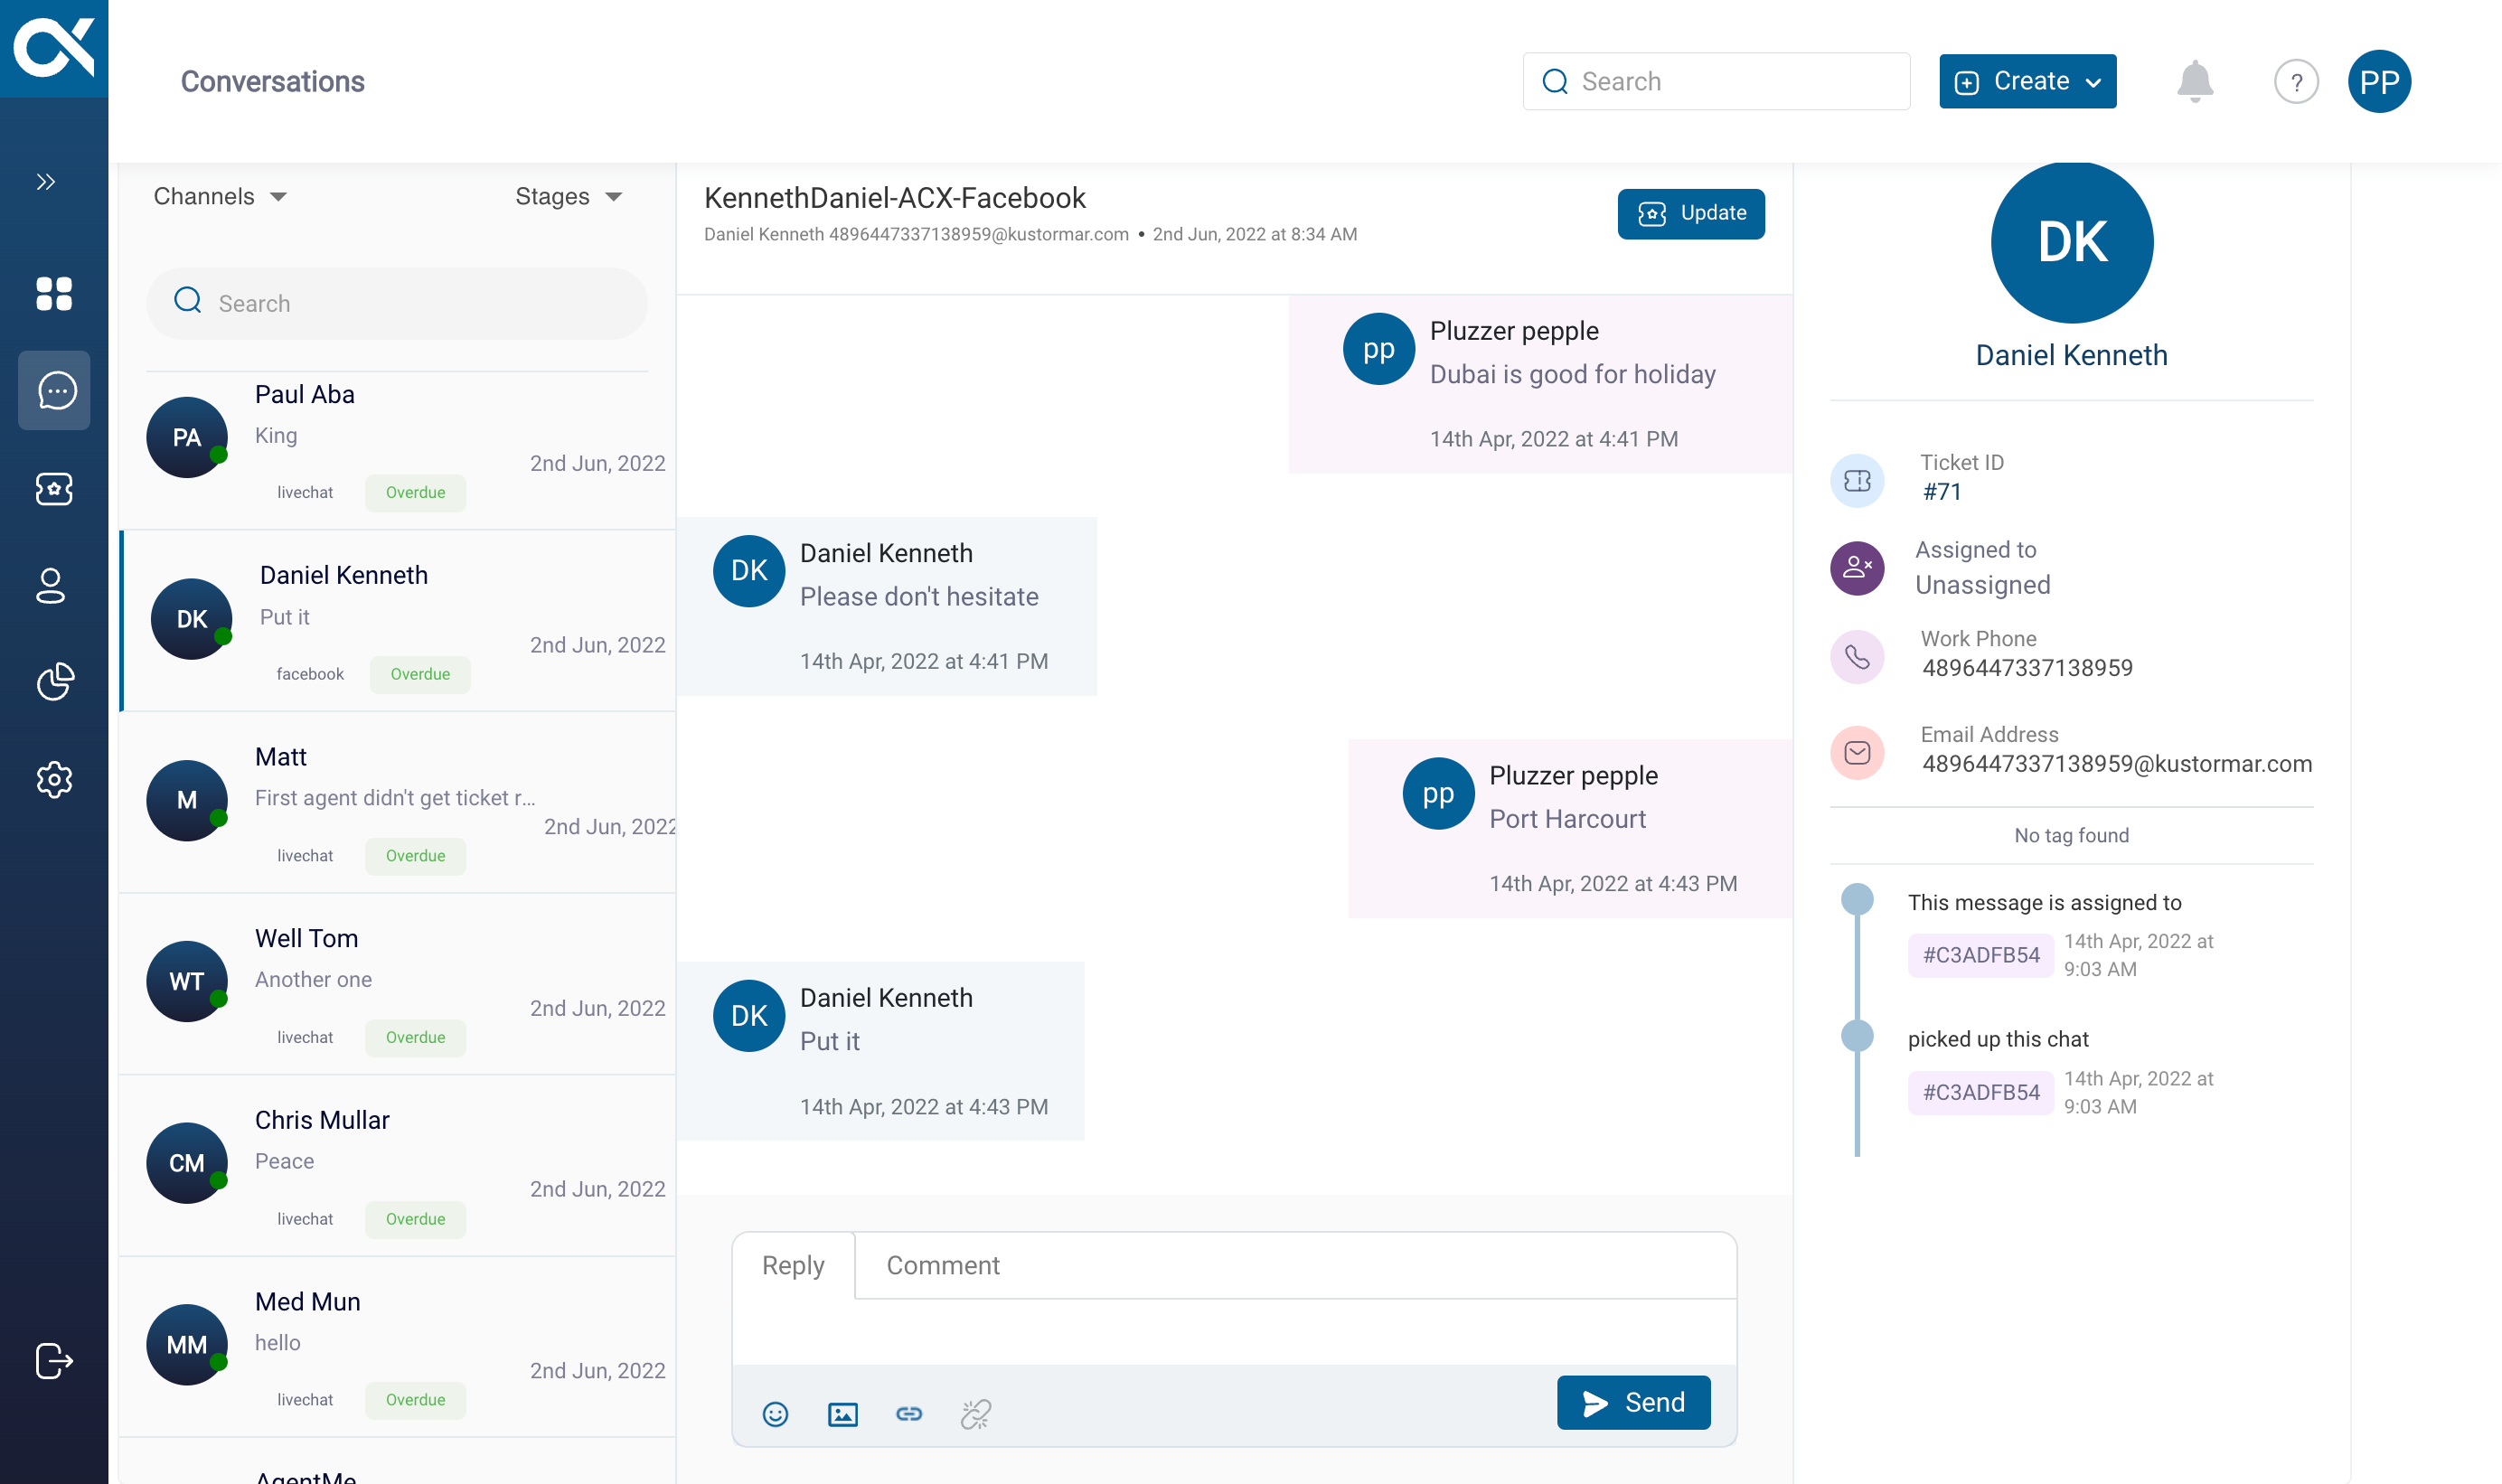Click the help question mark icon
Viewport: 2502px width, 1484px height.
2296,82
